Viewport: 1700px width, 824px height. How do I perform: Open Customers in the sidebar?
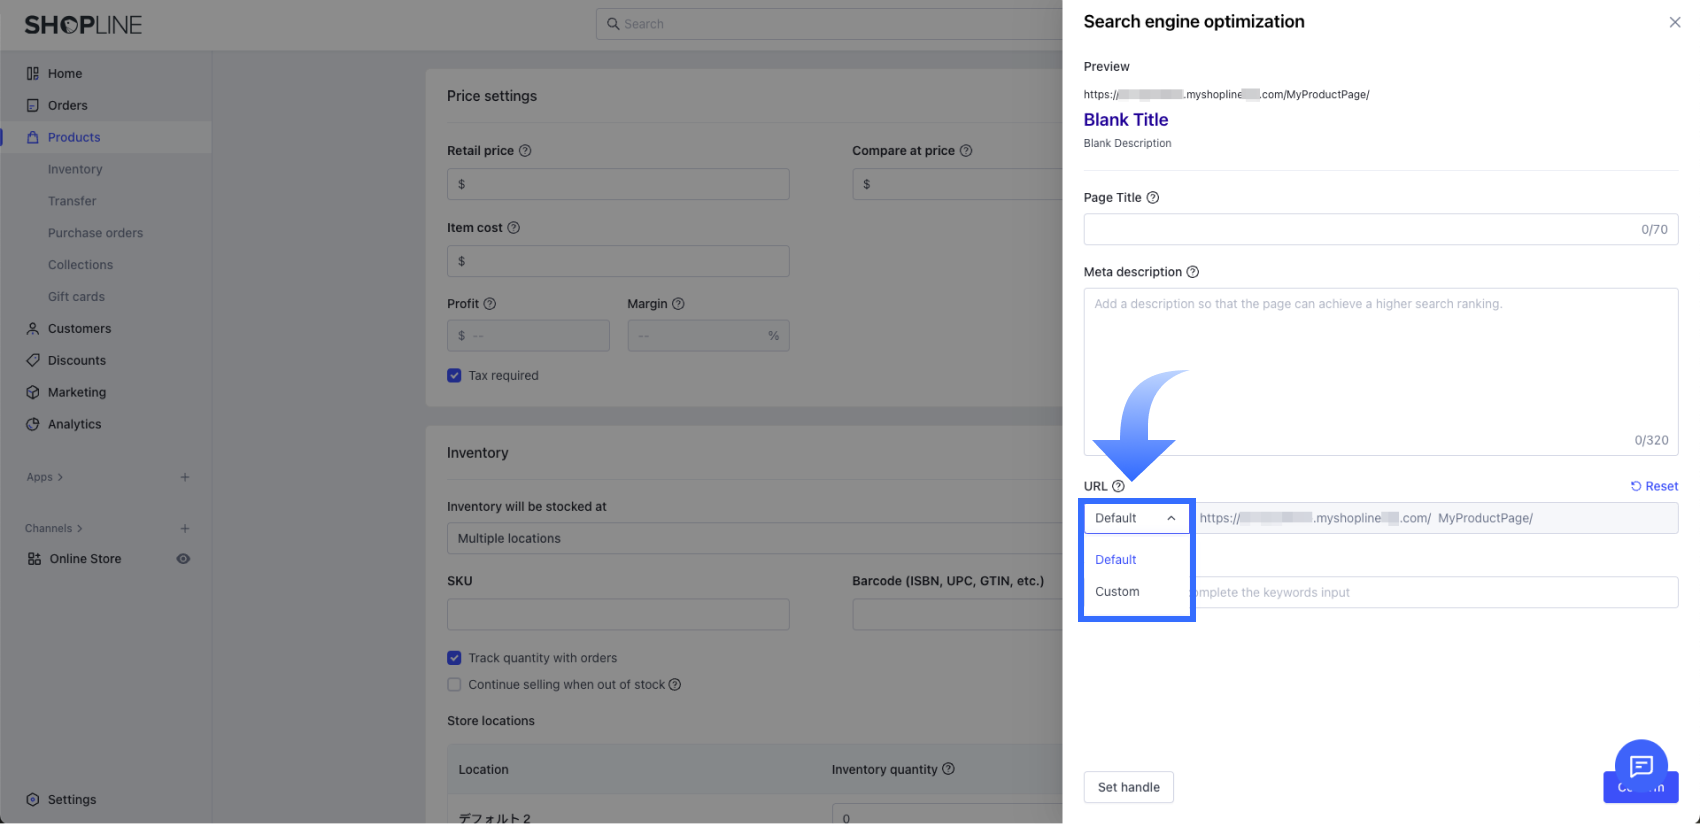tap(79, 329)
